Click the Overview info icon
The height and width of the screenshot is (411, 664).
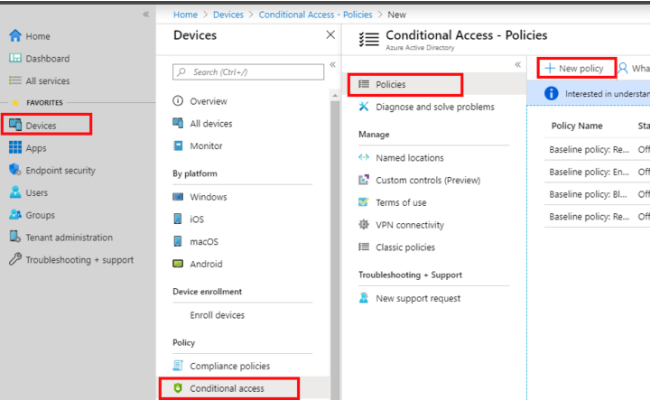(178, 101)
